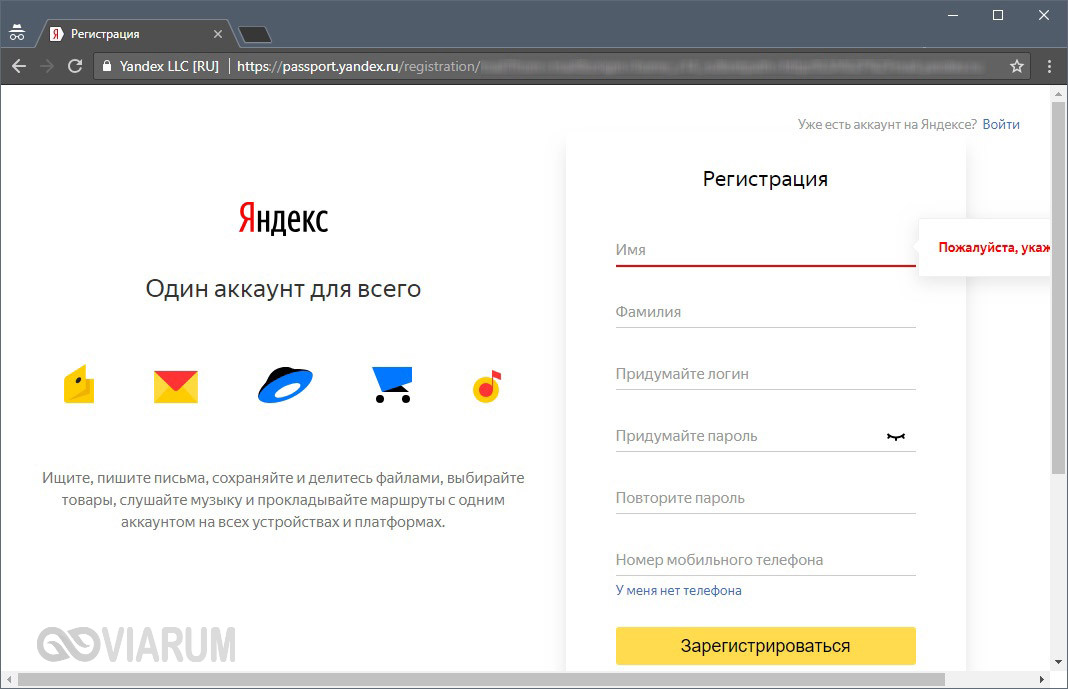Image resolution: width=1068 pixels, height=689 pixels.
Task: Focus the Повторите пароль field
Action: click(x=766, y=498)
